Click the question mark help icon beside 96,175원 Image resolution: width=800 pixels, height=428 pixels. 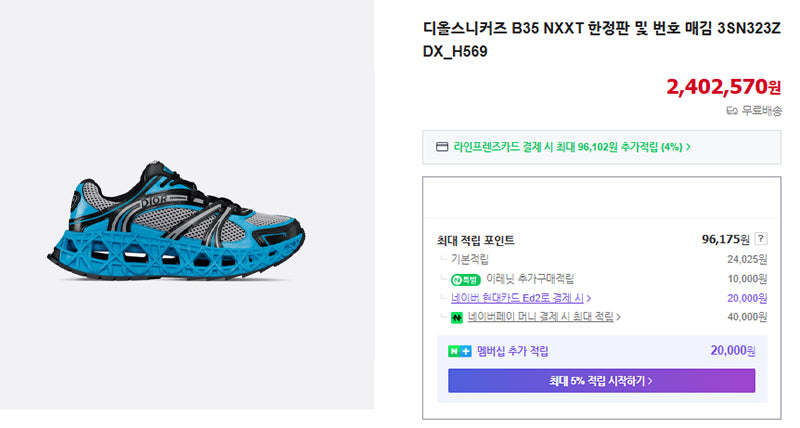[x=760, y=239]
